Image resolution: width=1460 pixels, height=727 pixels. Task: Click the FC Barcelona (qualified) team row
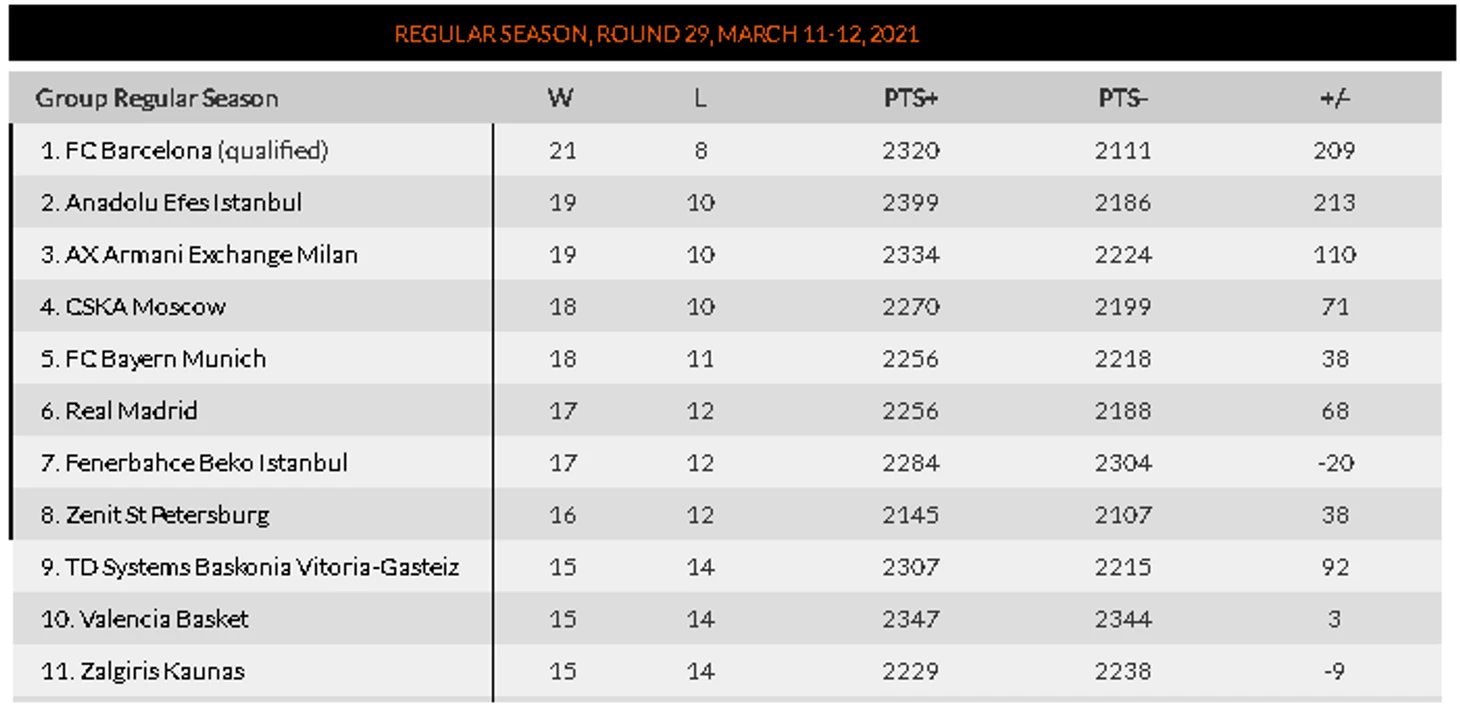(x=726, y=150)
